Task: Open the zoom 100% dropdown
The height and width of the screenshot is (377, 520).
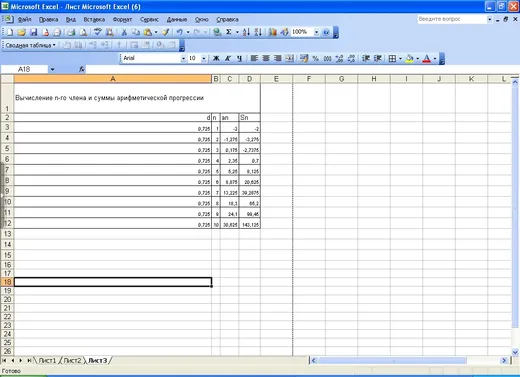Action: click(x=316, y=32)
